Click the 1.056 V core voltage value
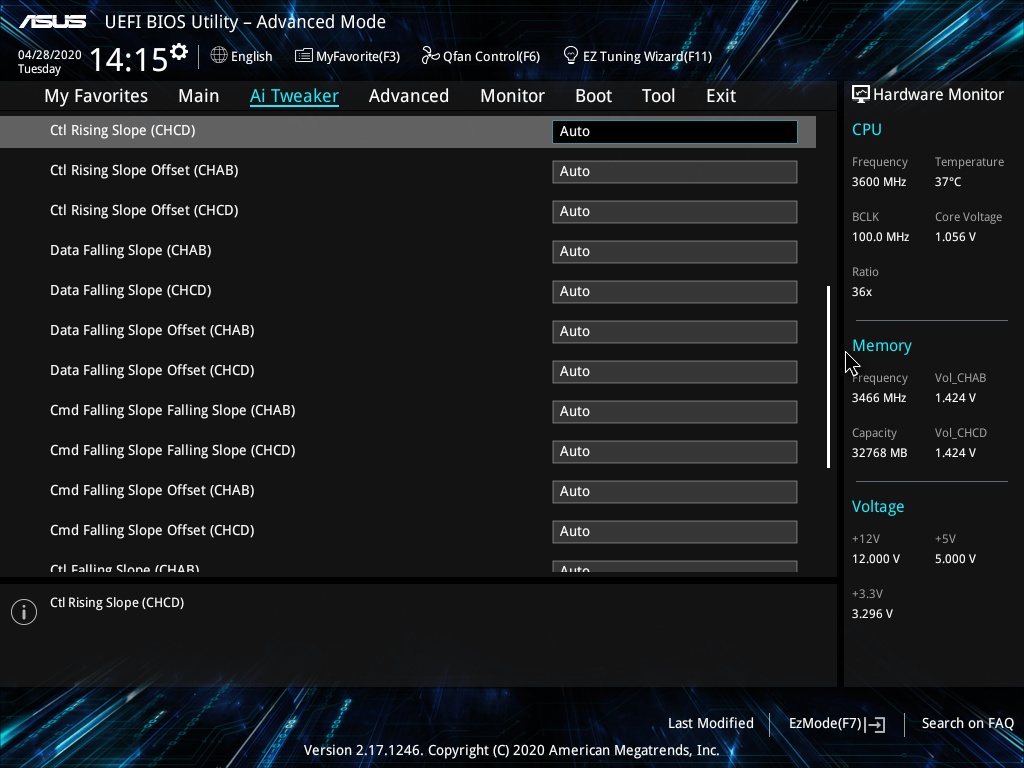 click(x=955, y=237)
